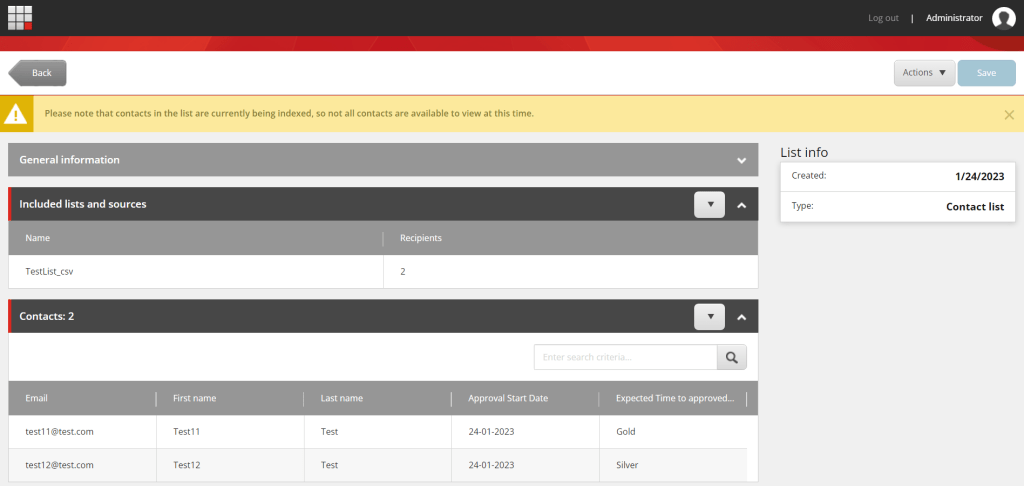Dismiss the yellow indexing warning banner
Image resolution: width=1024 pixels, height=486 pixels.
pyautogui.click(x=1009, y=115)
